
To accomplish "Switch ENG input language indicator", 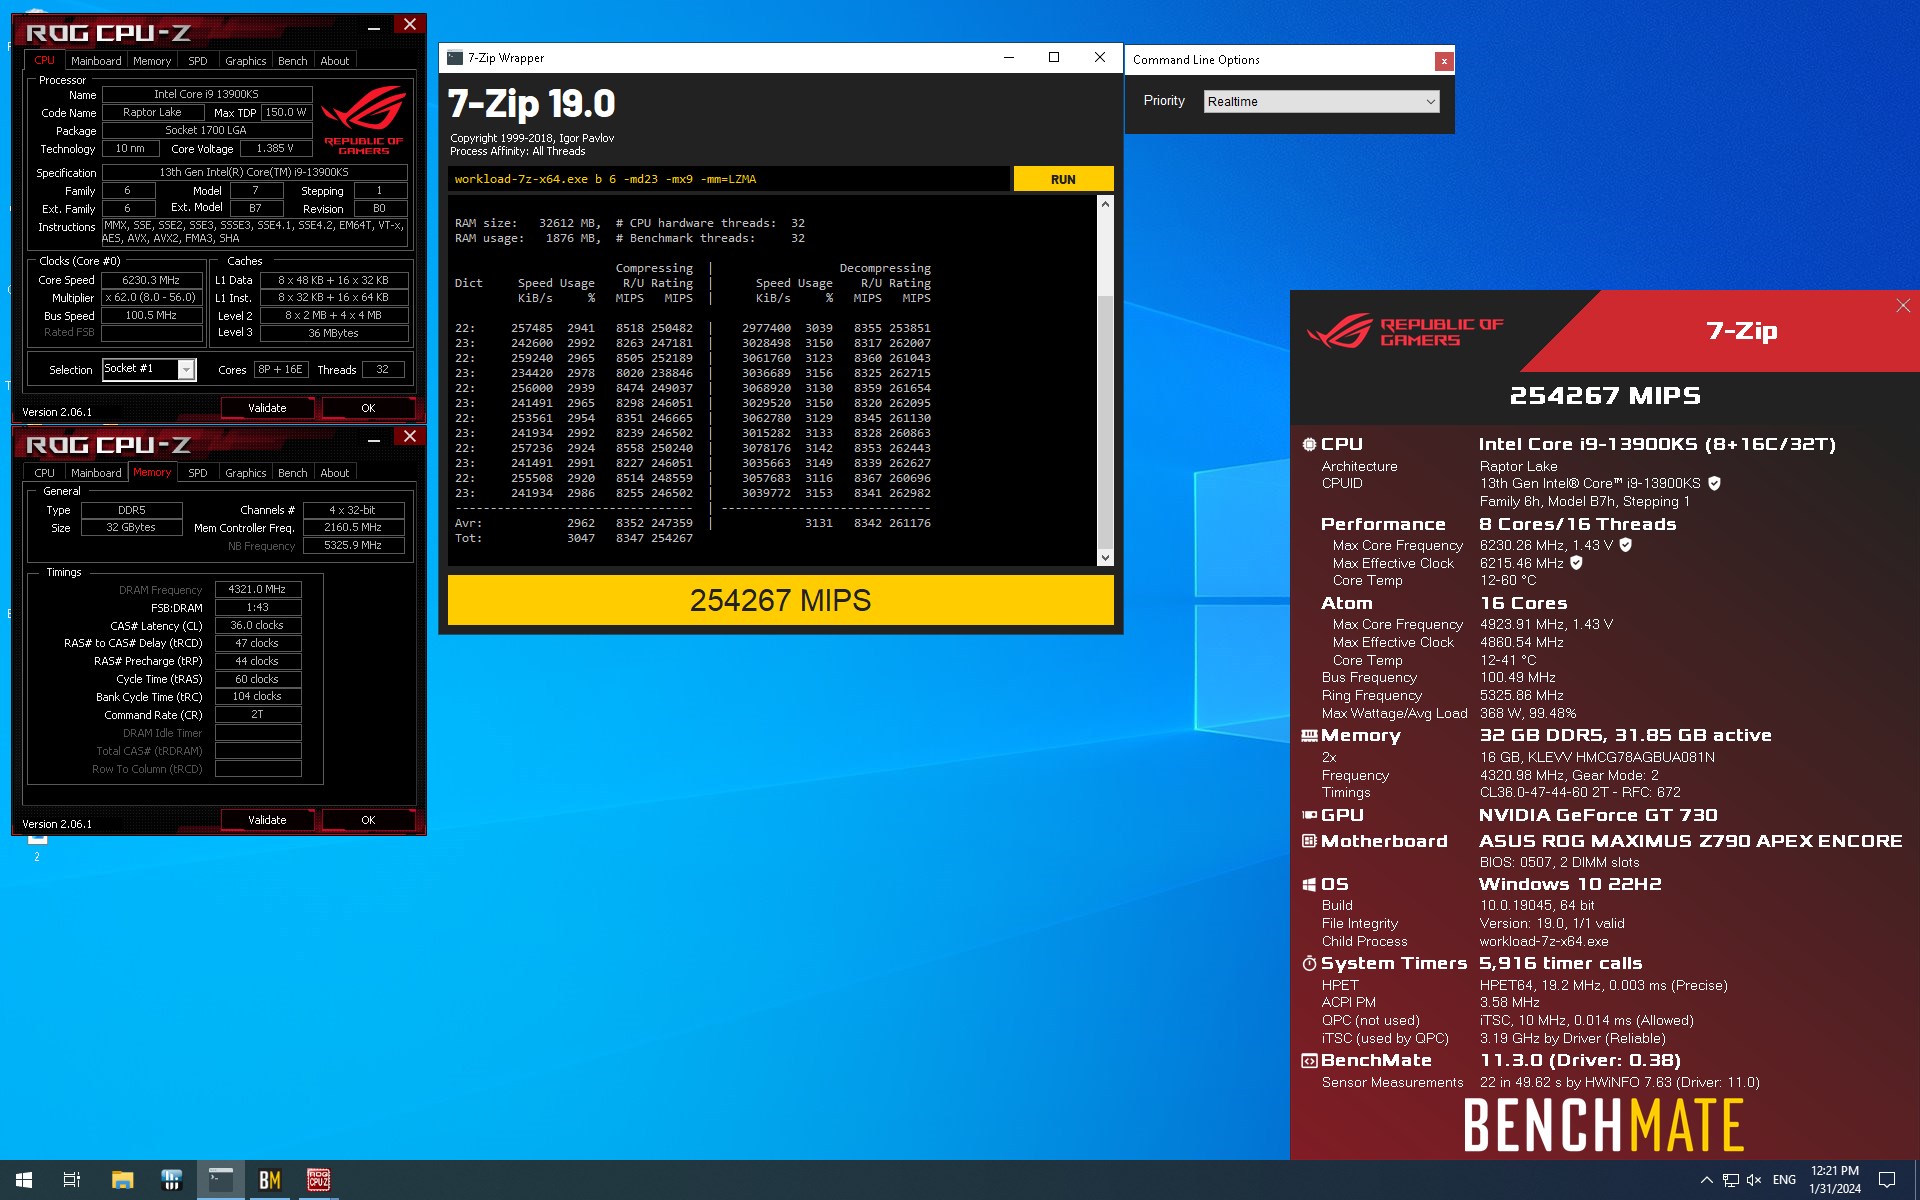I will [1784, 1180].
